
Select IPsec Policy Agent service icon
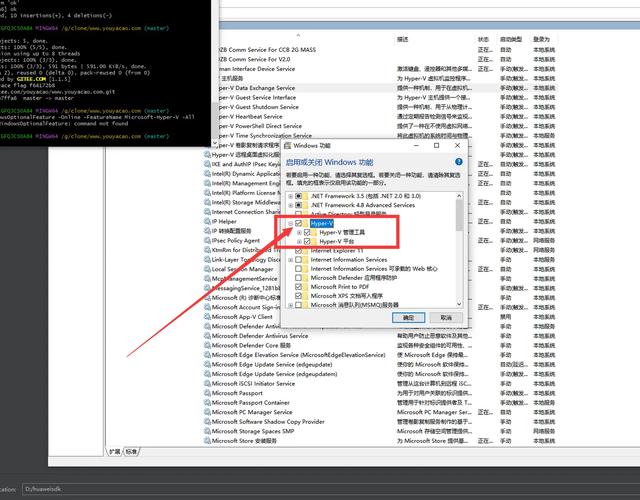(207, 240)
